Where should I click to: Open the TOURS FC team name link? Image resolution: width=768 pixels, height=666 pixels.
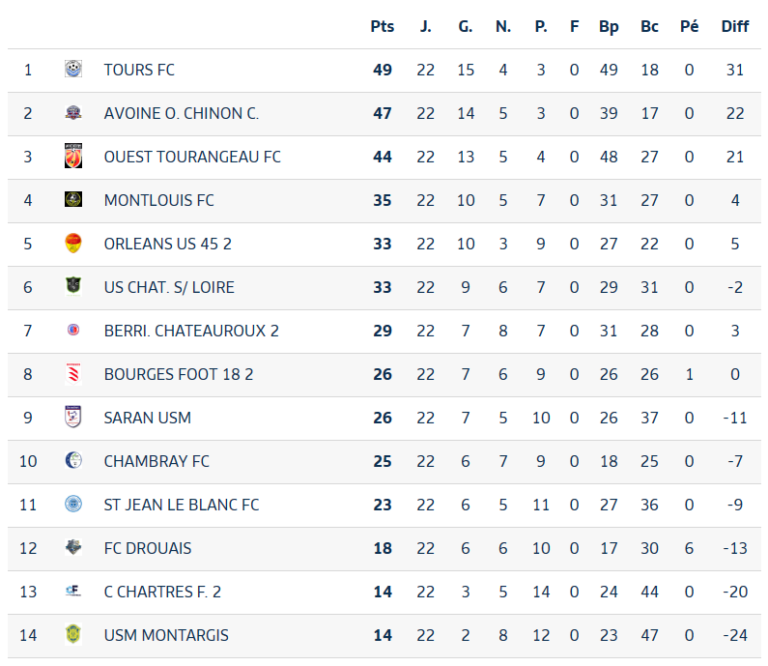pyautogui.click(x=139, y=70)
